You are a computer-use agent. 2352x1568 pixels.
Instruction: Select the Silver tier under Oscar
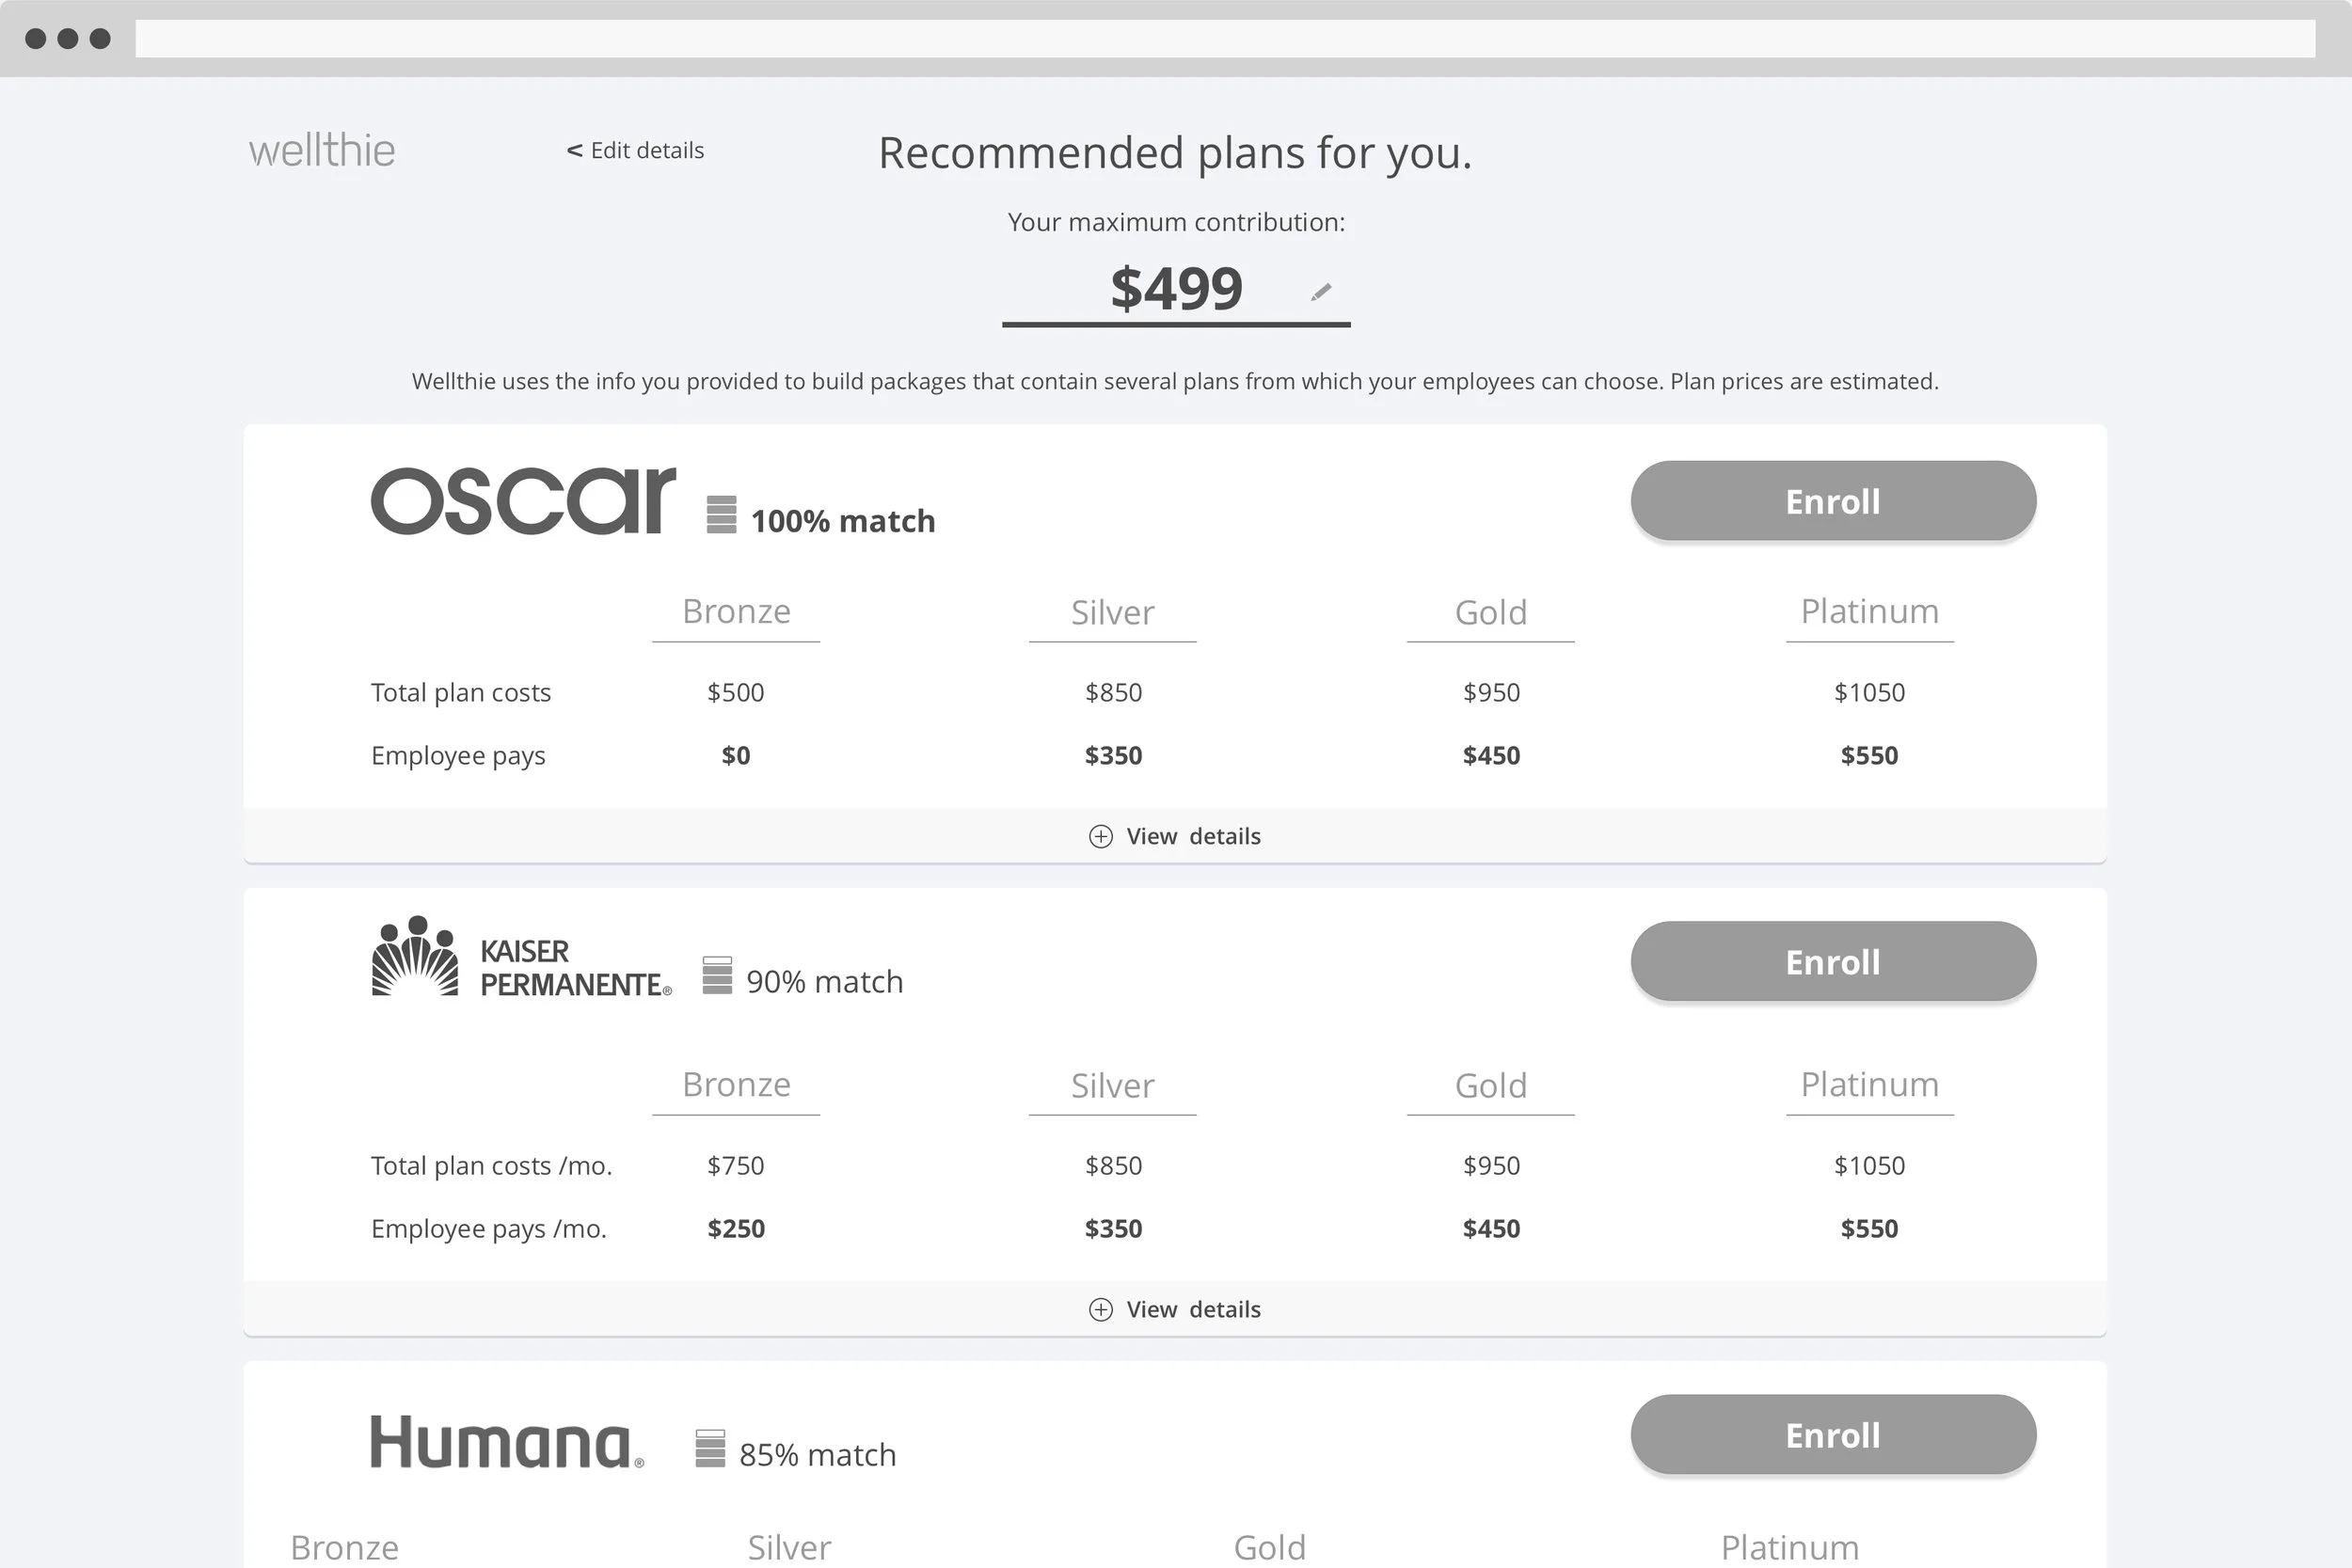click(1112, 612)
